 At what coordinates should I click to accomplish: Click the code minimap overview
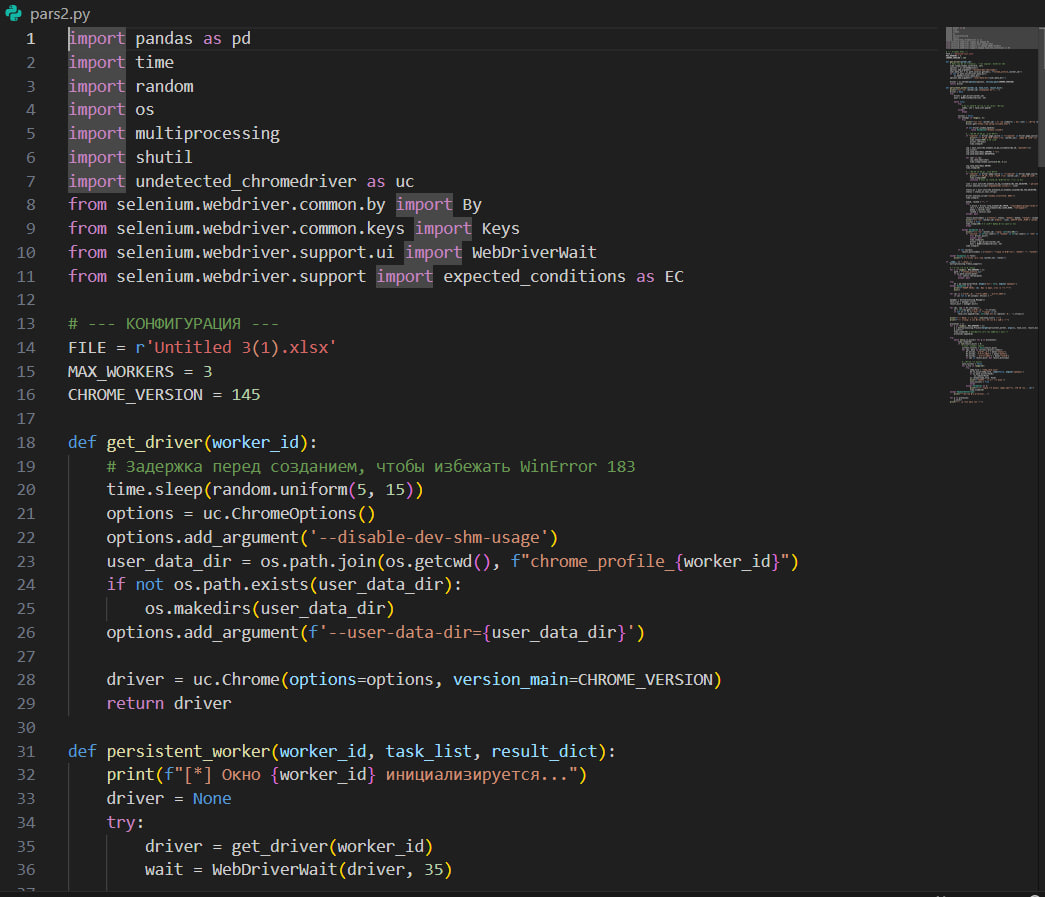(991, 215)
